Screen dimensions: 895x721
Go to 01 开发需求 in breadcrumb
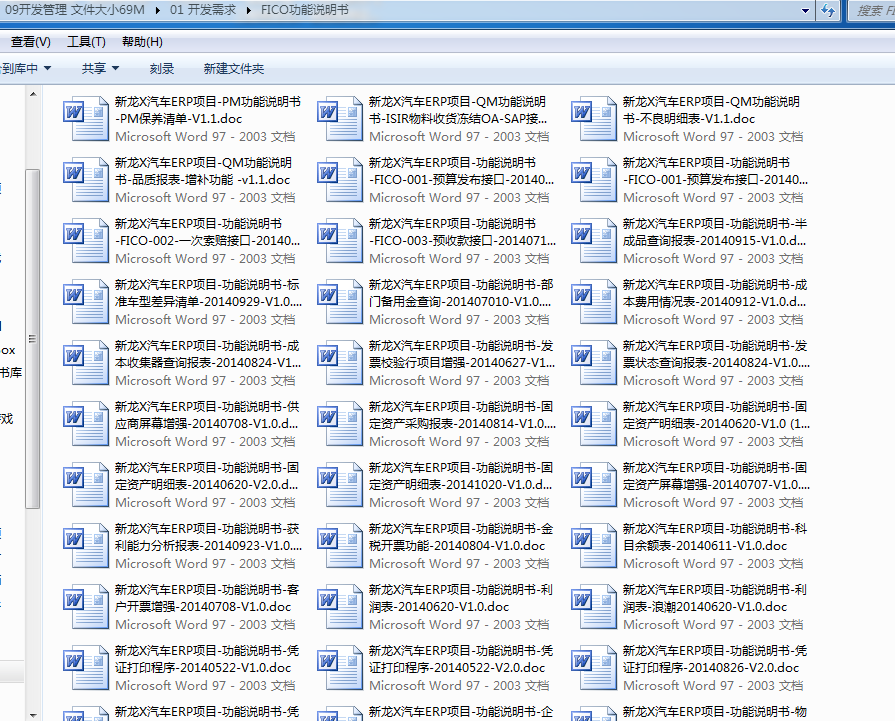pyautogui.click(x=203, y=10)
